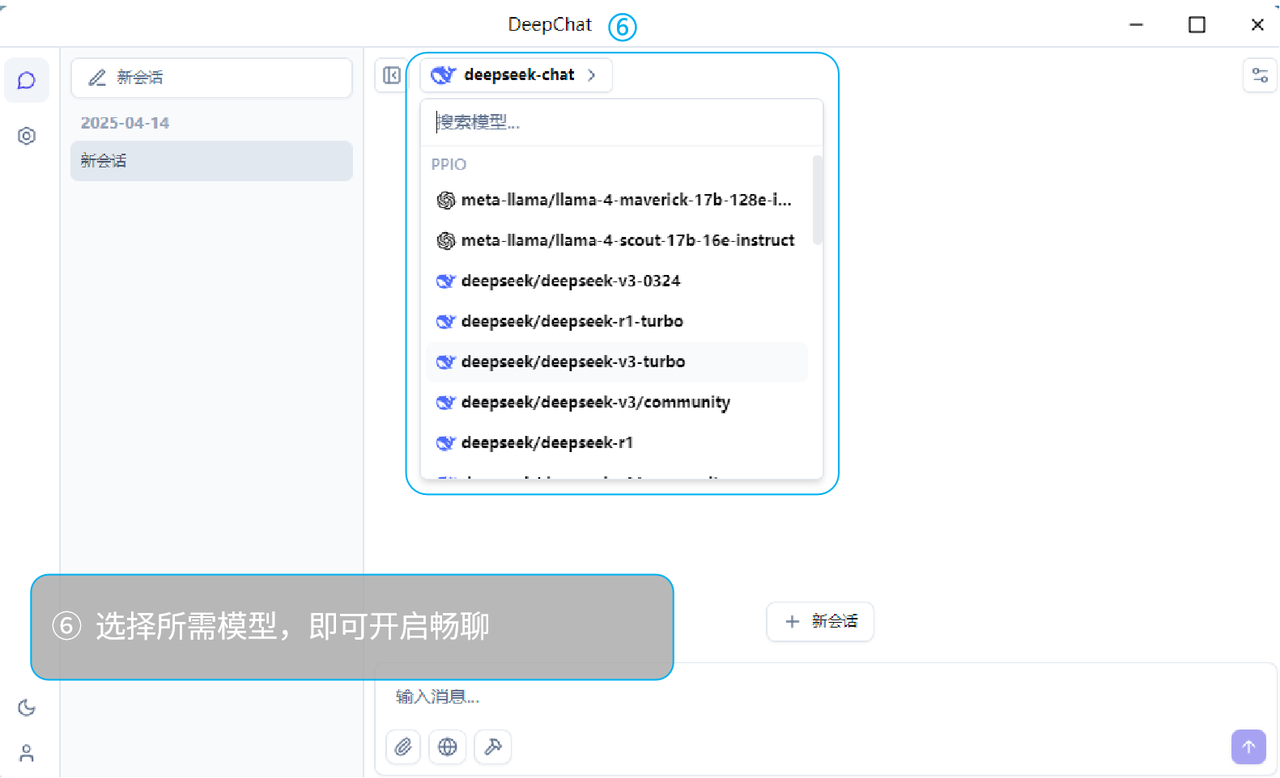
Task: Open model parameters with the sliders icon
Action: pos(1259,75)
